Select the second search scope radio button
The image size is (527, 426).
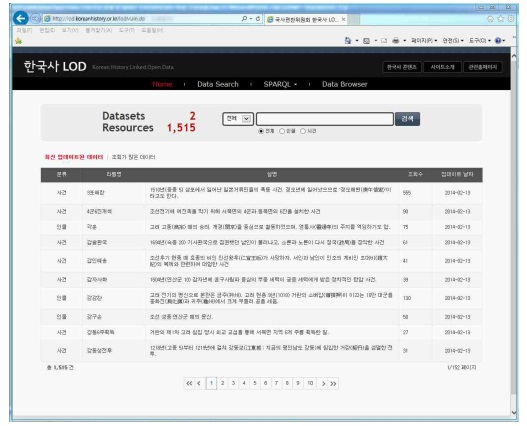click(282, 131)
